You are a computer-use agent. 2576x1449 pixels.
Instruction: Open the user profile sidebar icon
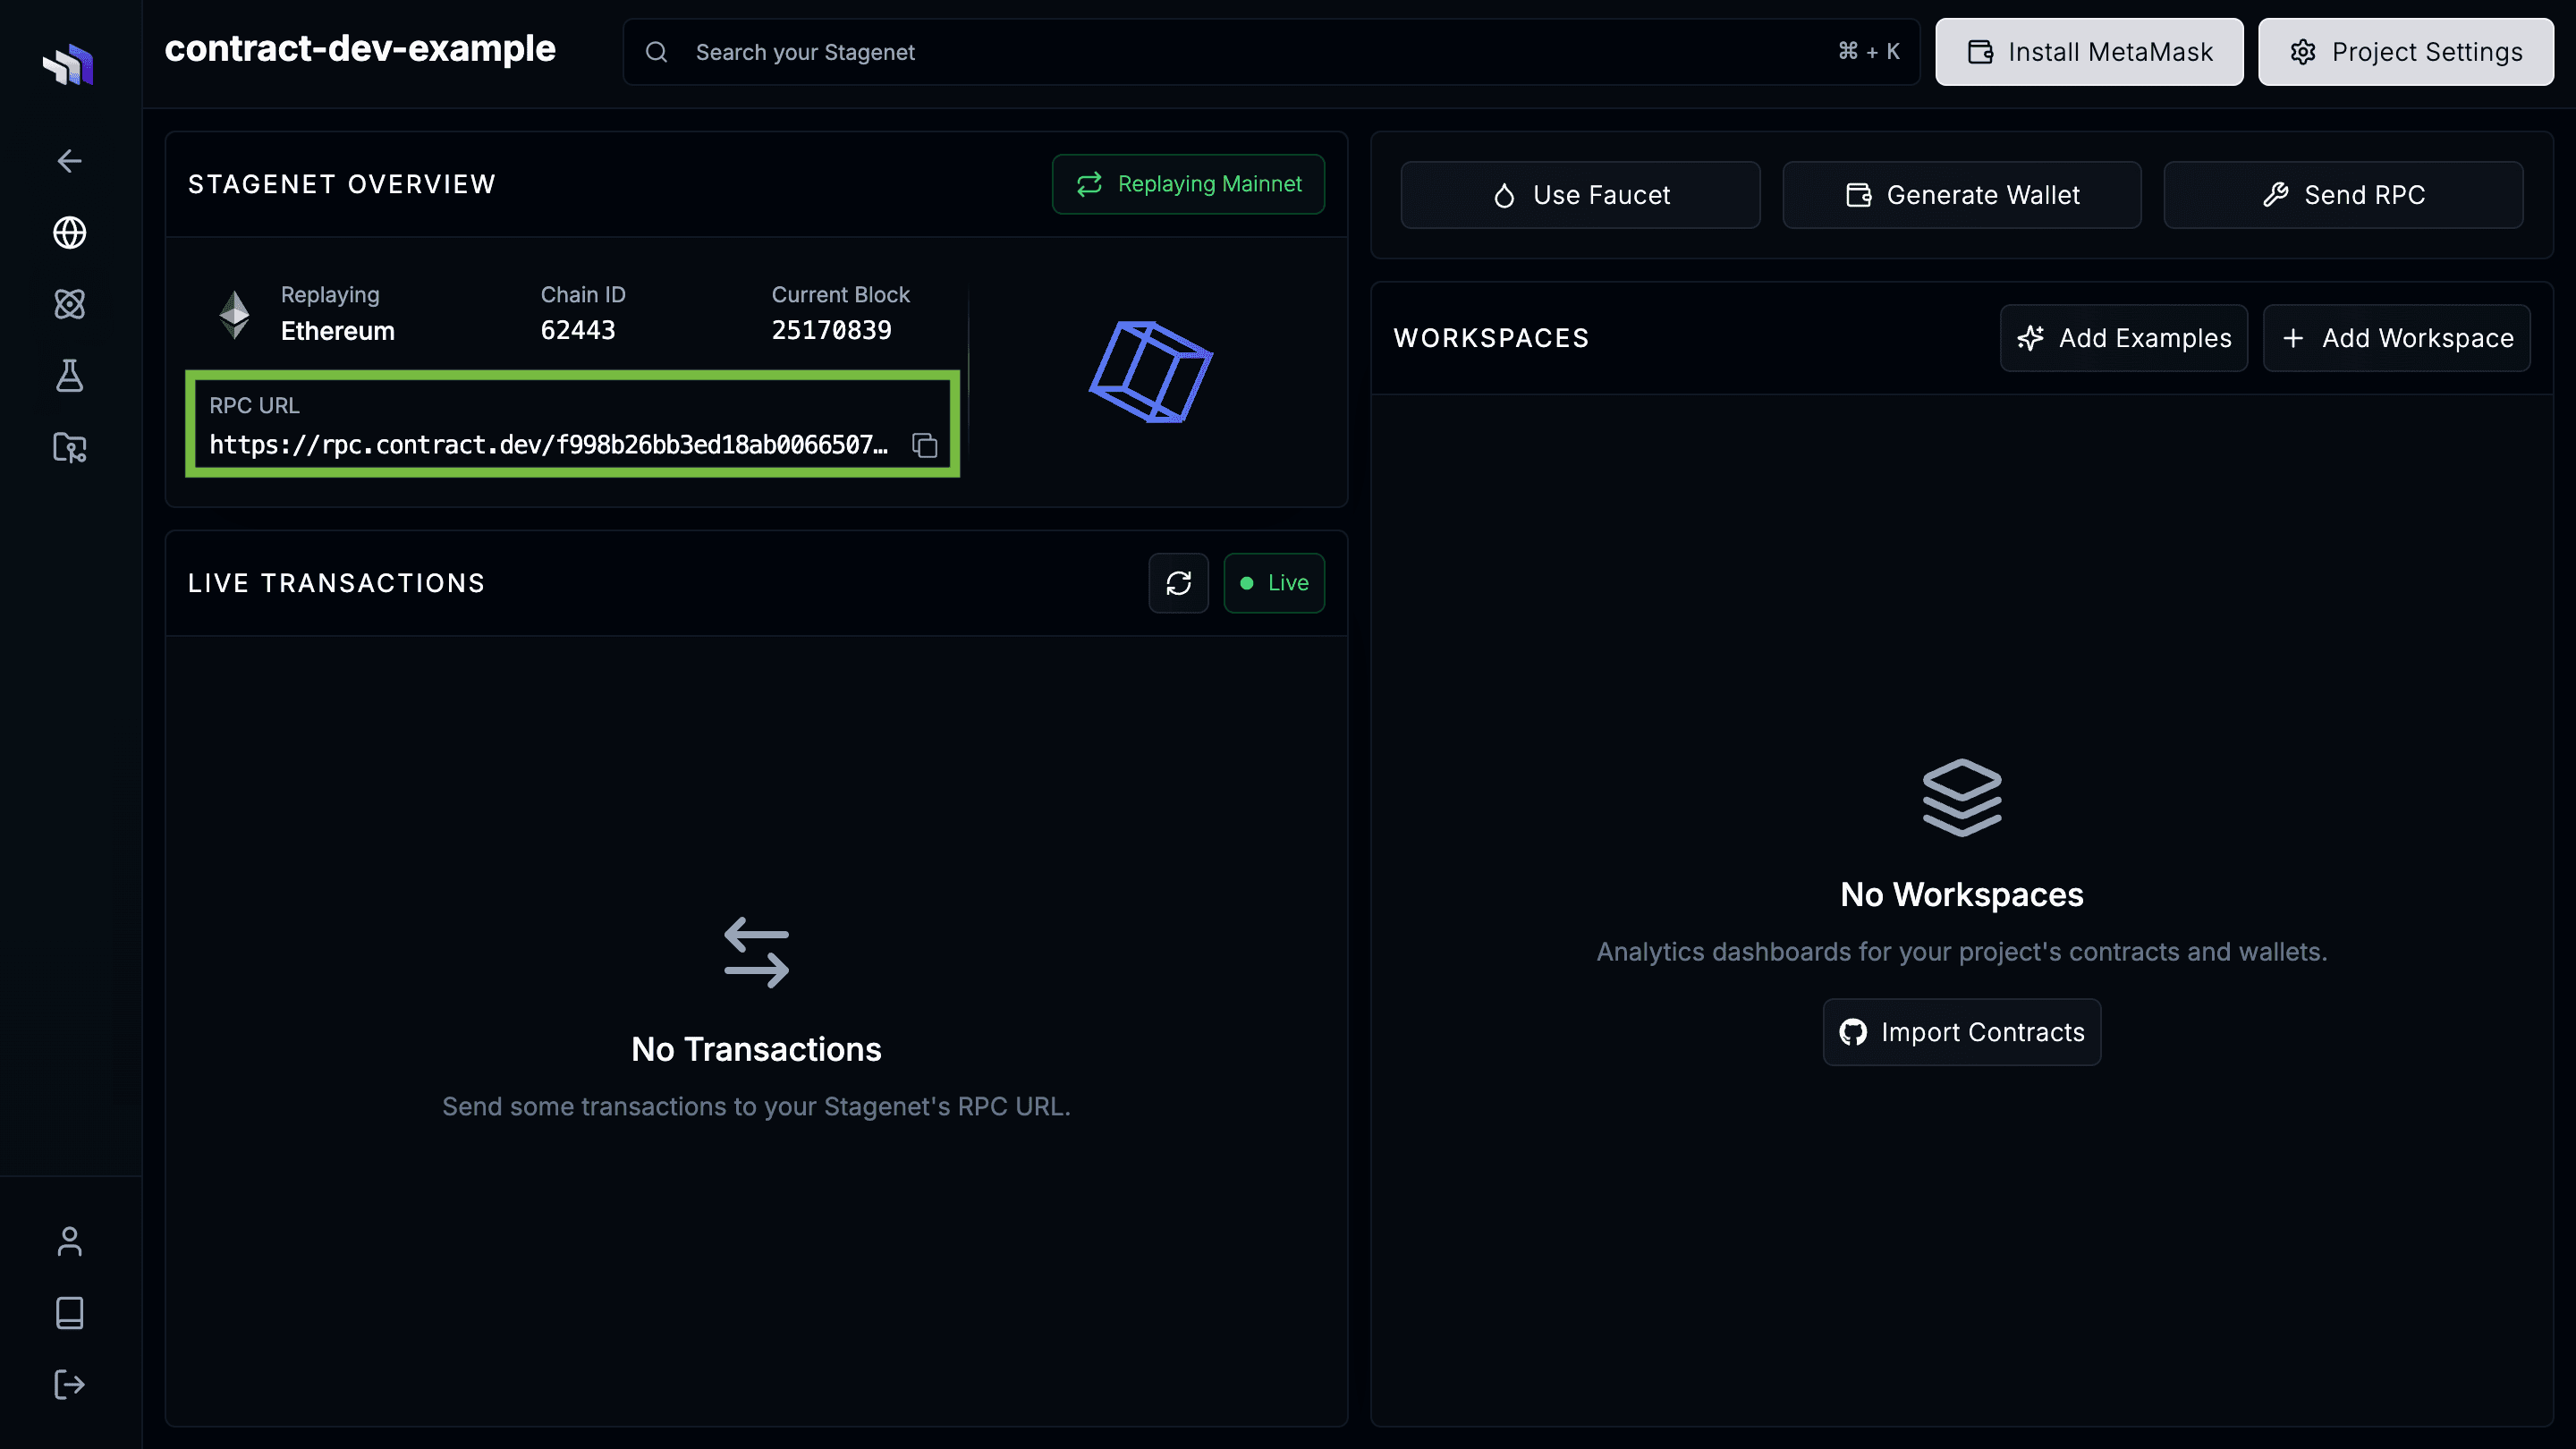pos(69,1241)
